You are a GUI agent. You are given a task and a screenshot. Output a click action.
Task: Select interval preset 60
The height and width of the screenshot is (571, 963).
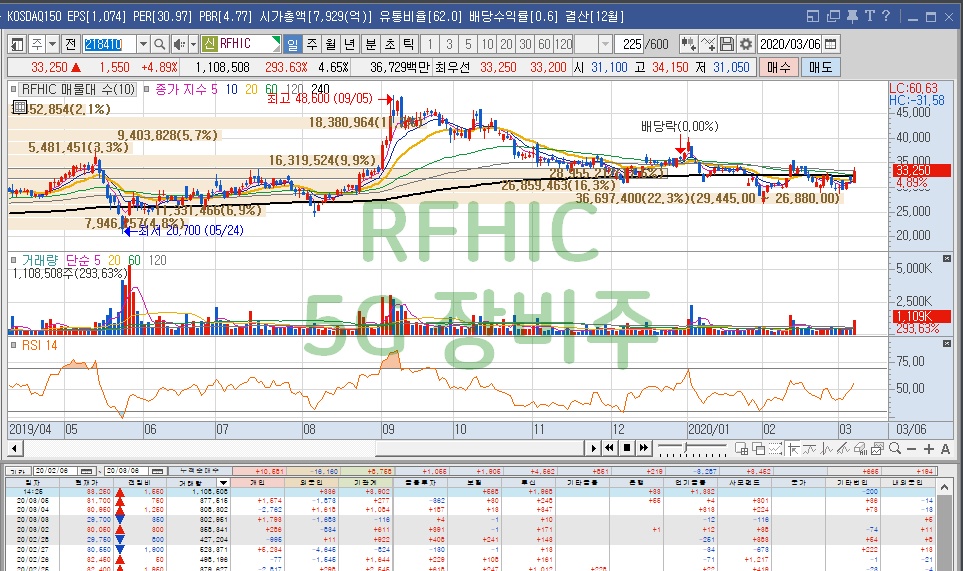[544, 44]
